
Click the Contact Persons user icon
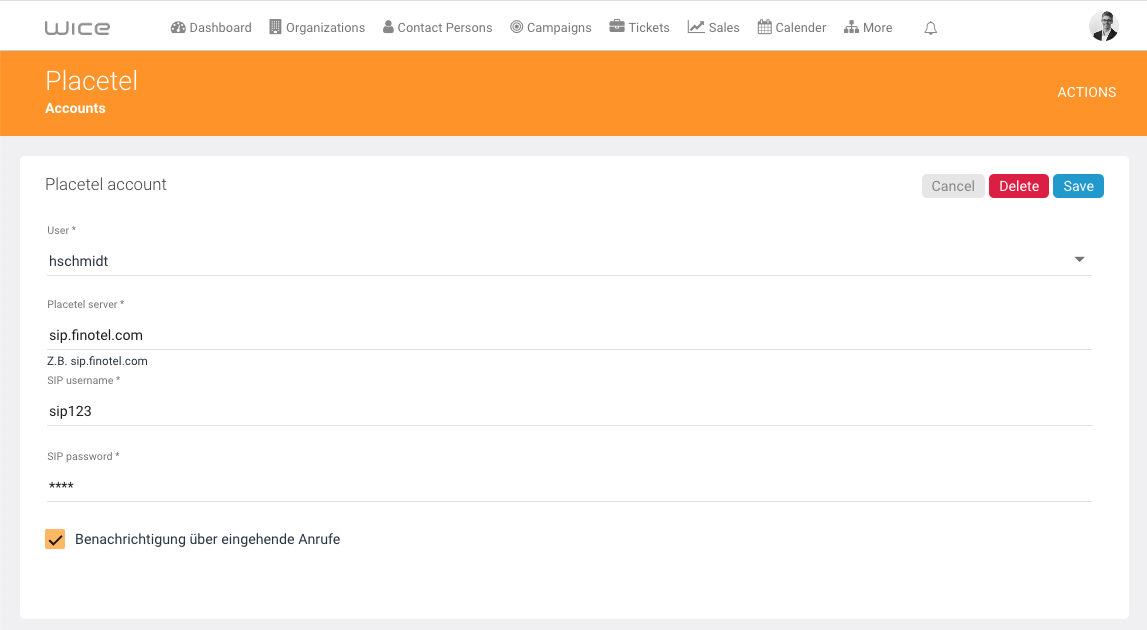tap(388, 27)
